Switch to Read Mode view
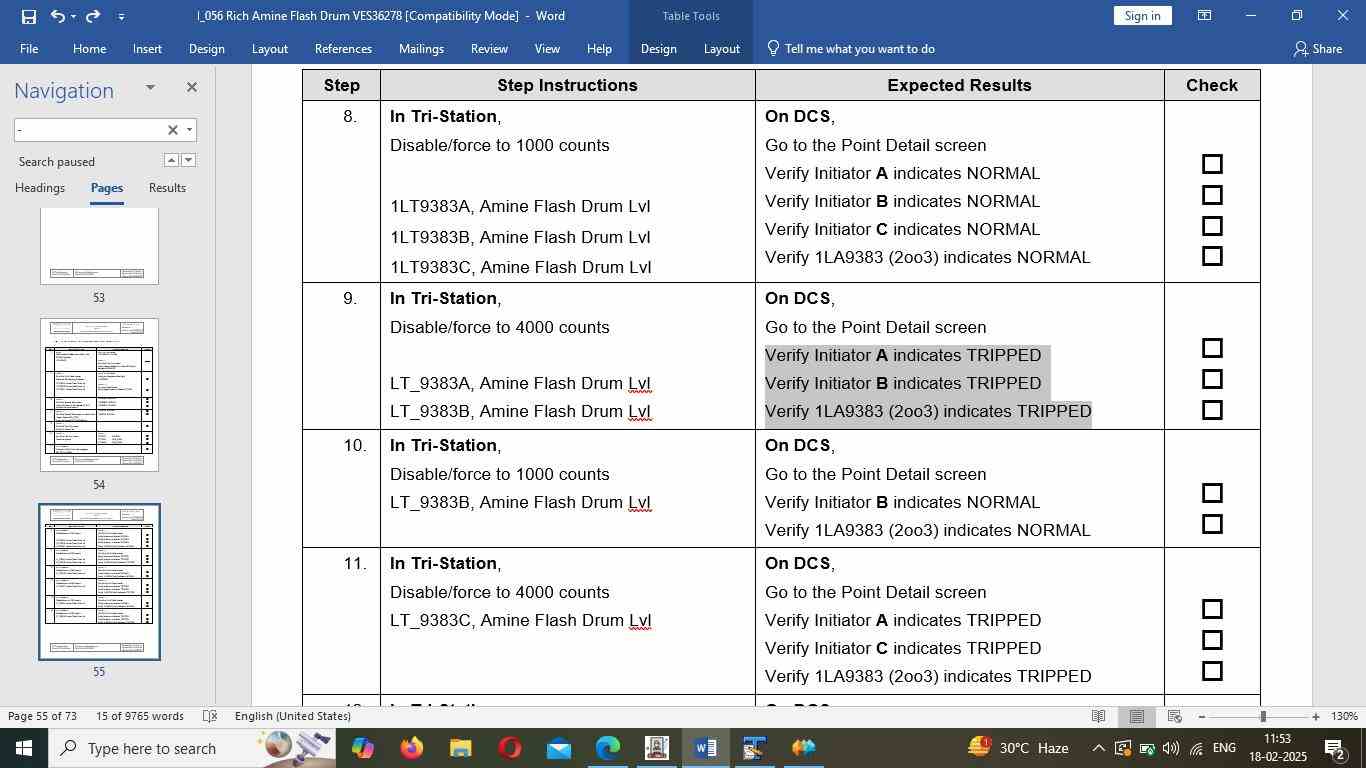This screenshot has height=768, width=1366. (x=1098, y=716)
